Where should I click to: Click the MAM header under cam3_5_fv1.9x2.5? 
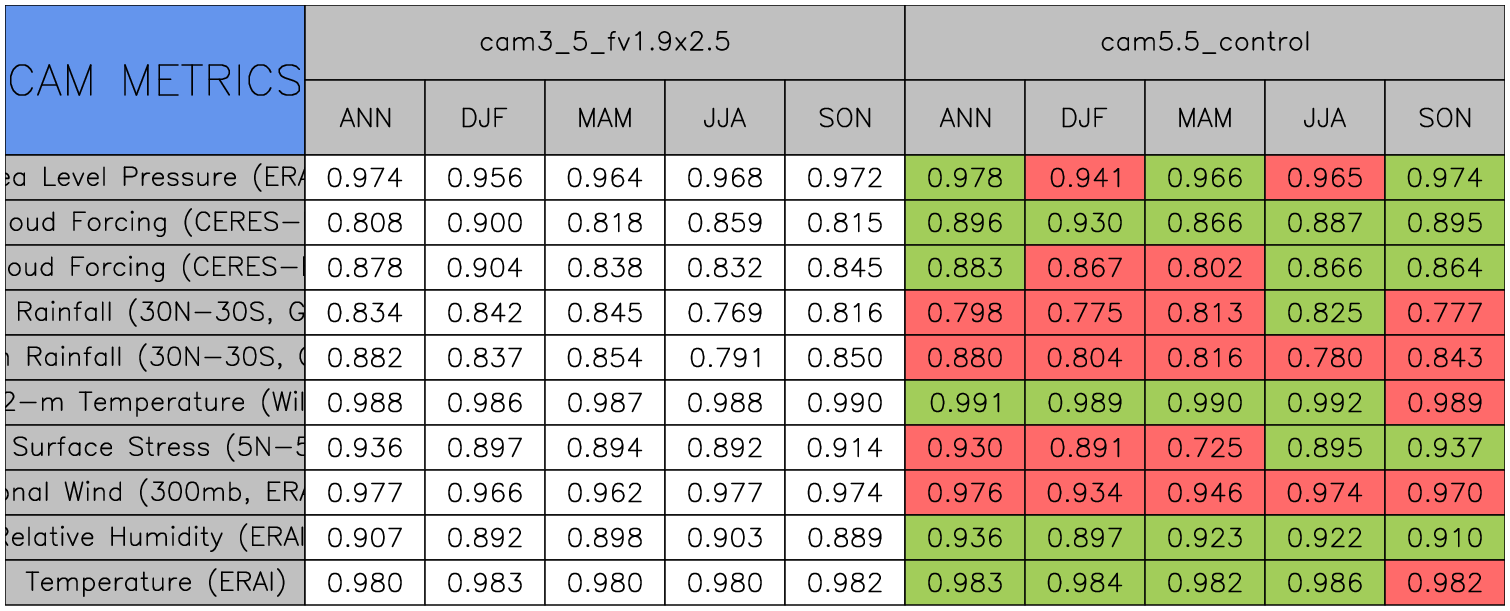pos(605,118)
